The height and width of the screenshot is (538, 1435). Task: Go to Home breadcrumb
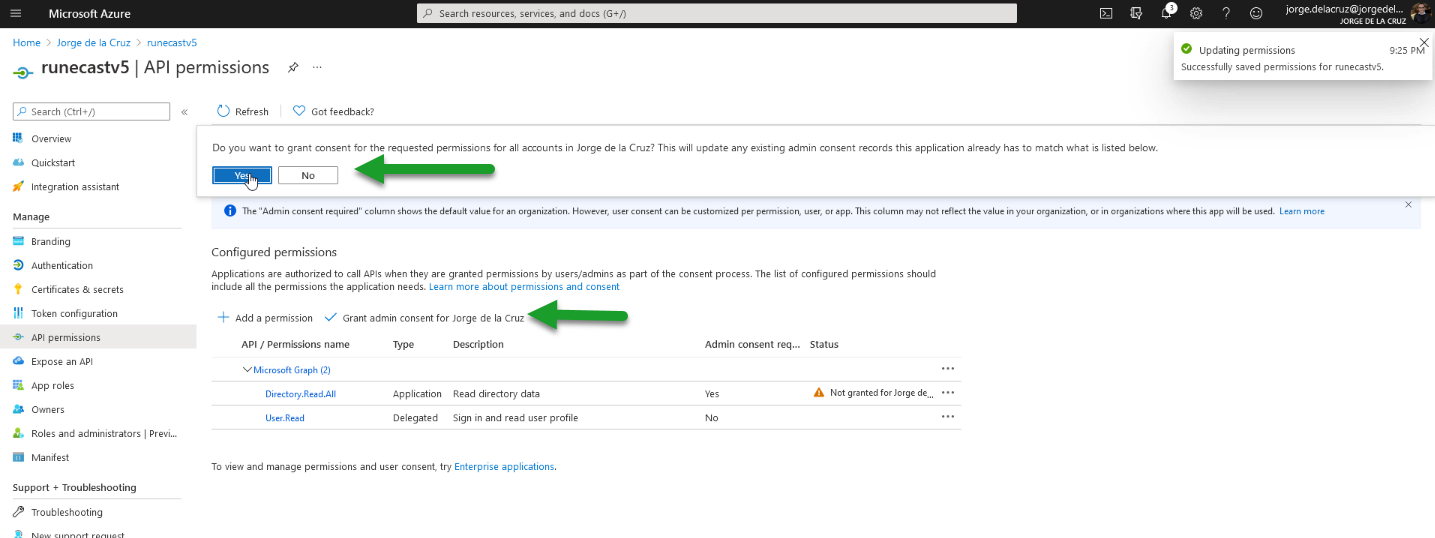pos(26,43)
